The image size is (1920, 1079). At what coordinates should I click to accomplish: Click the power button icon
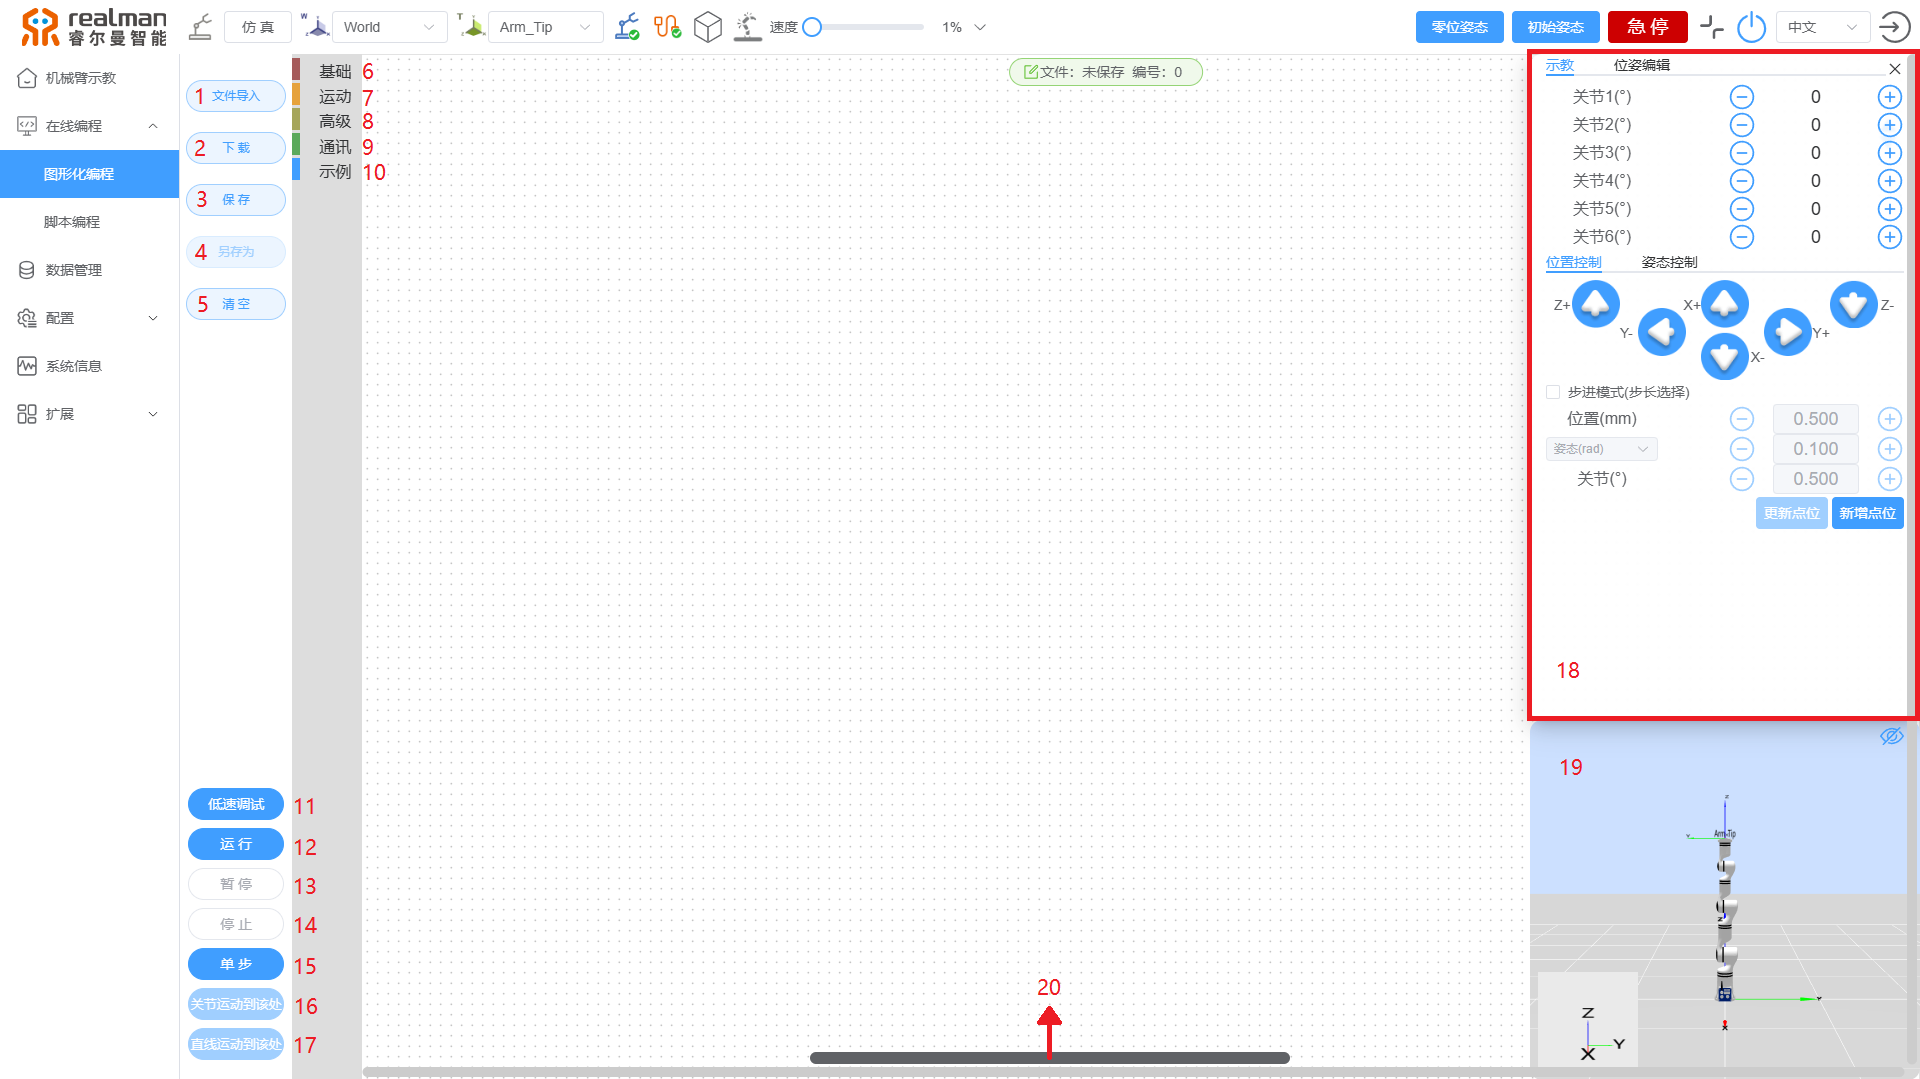pos(1751,27)
